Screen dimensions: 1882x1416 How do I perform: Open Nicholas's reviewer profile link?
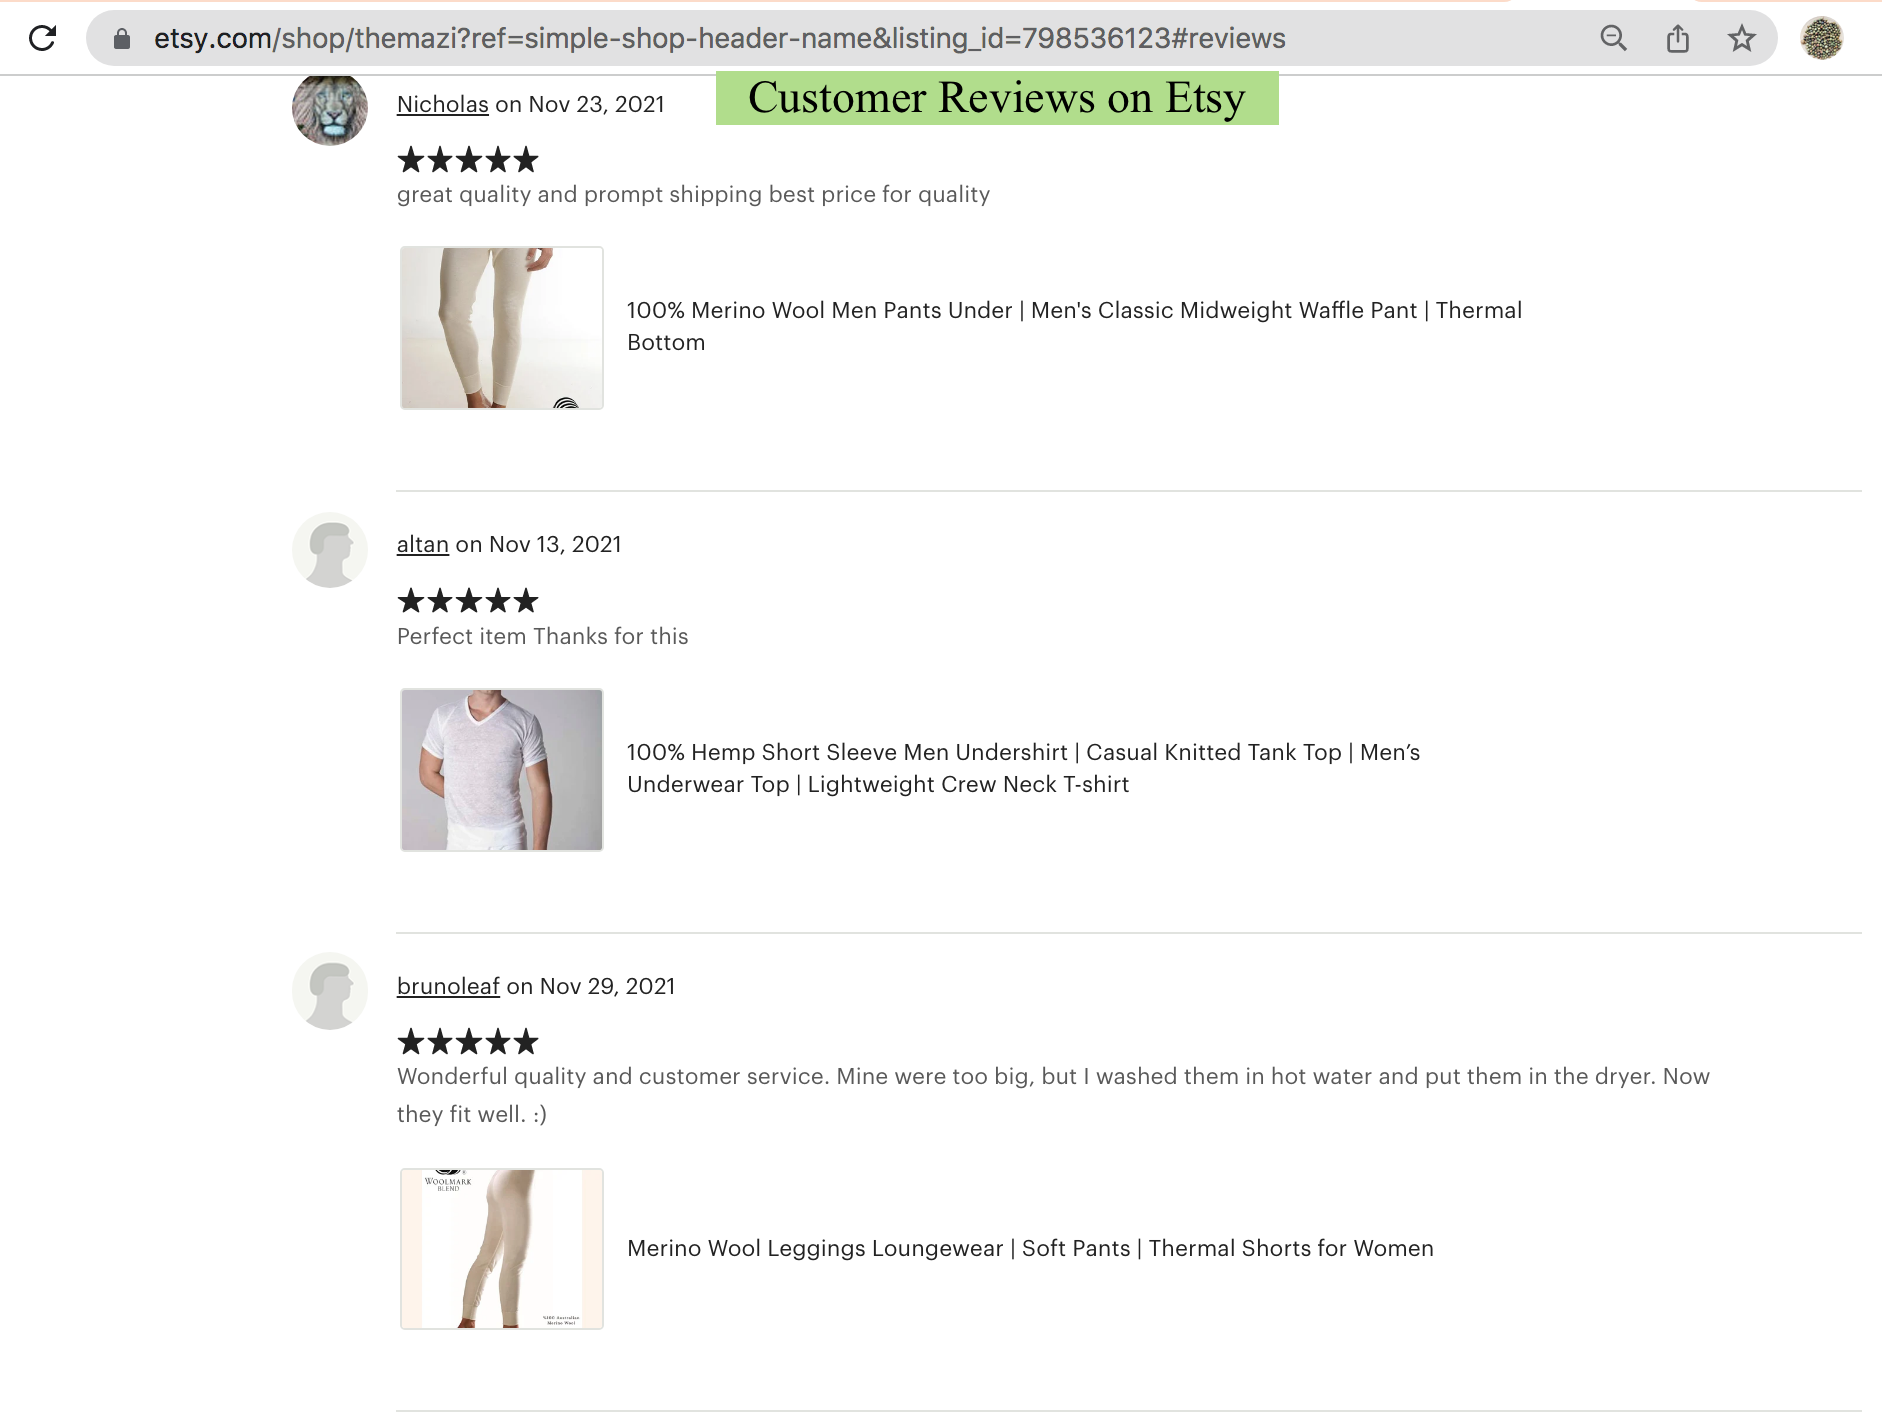tap(442, 104)
